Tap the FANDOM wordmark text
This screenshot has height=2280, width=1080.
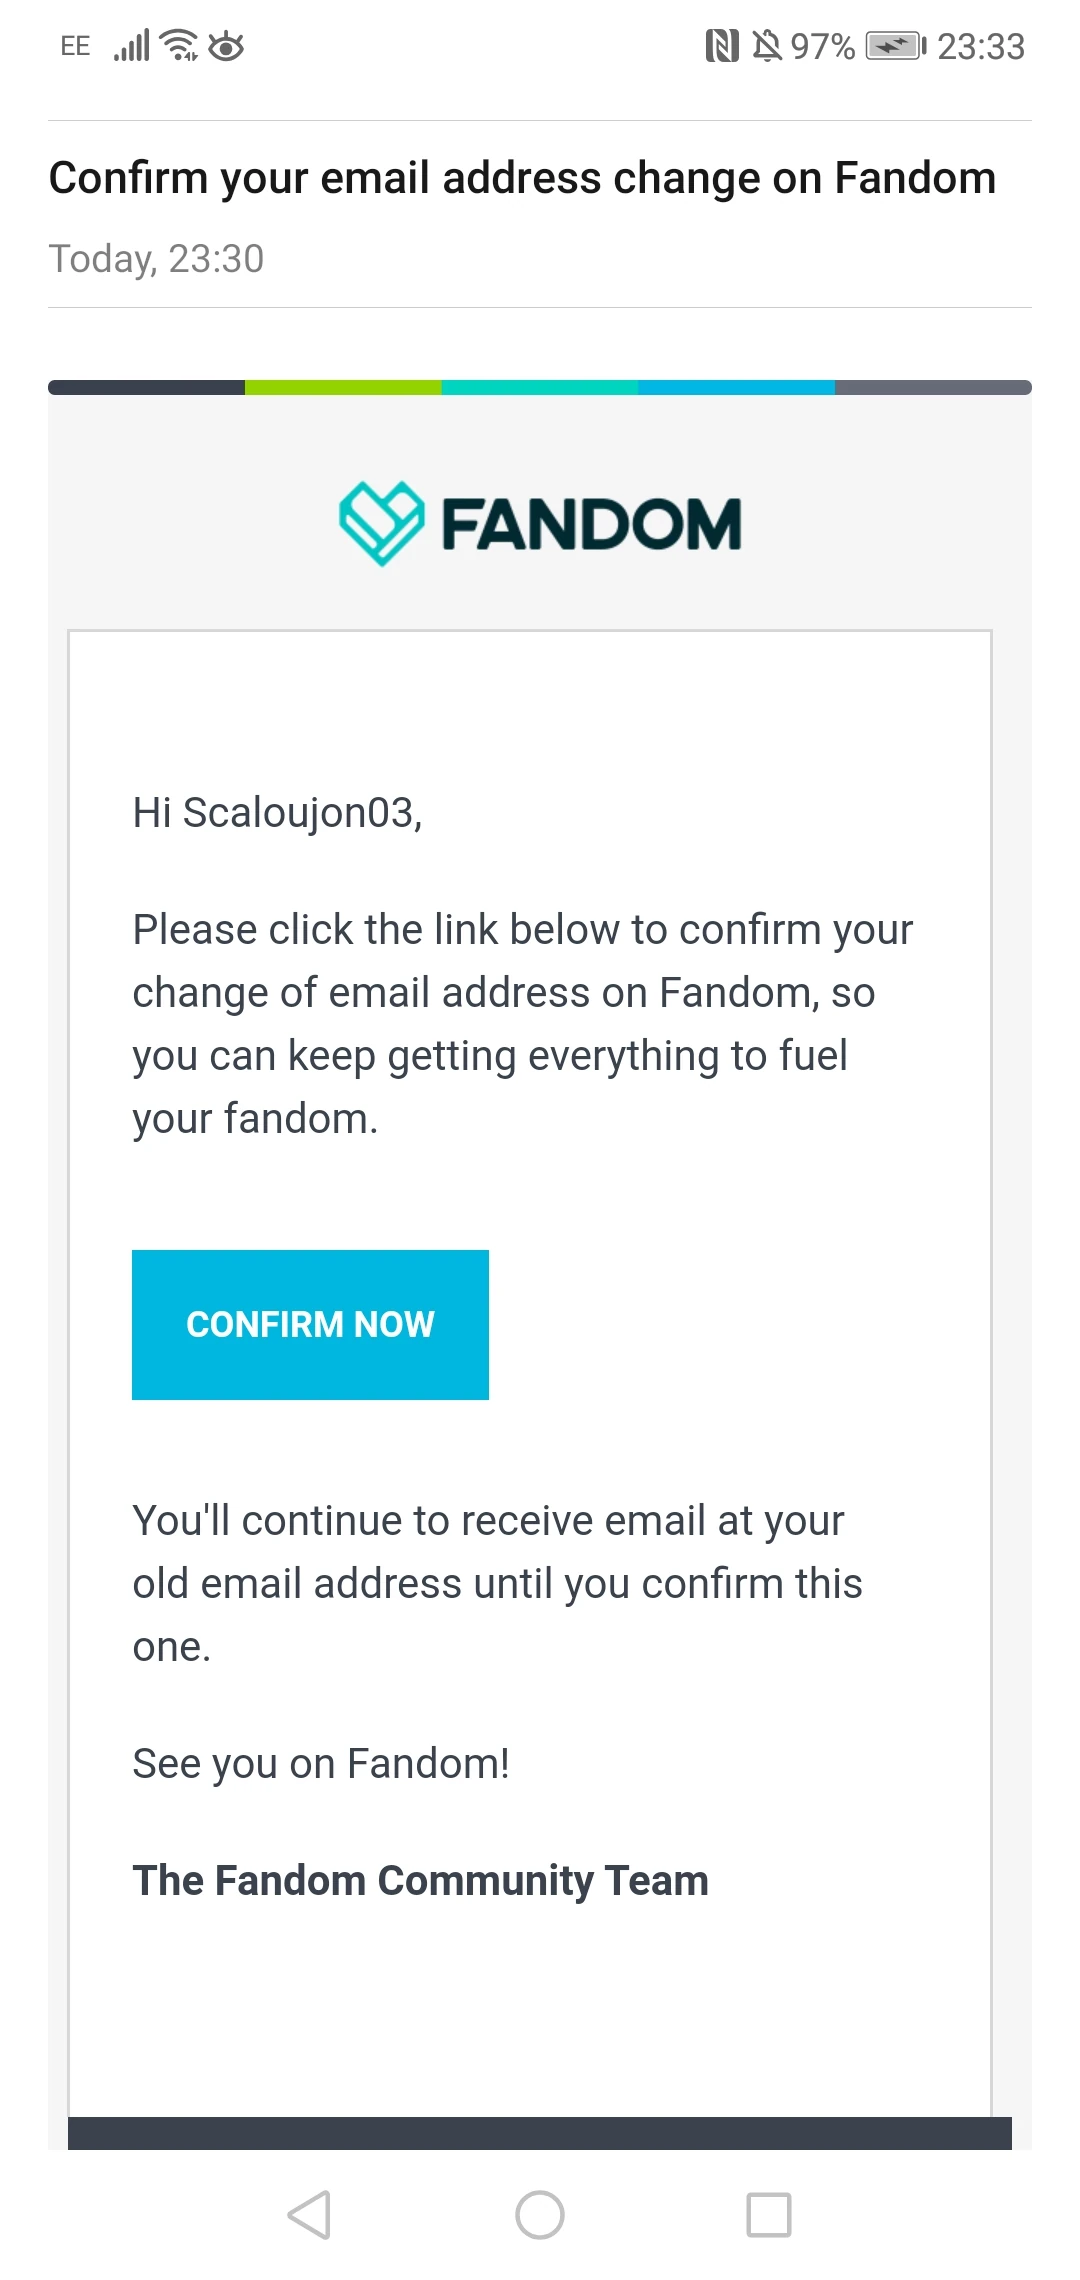pos(591,524)
